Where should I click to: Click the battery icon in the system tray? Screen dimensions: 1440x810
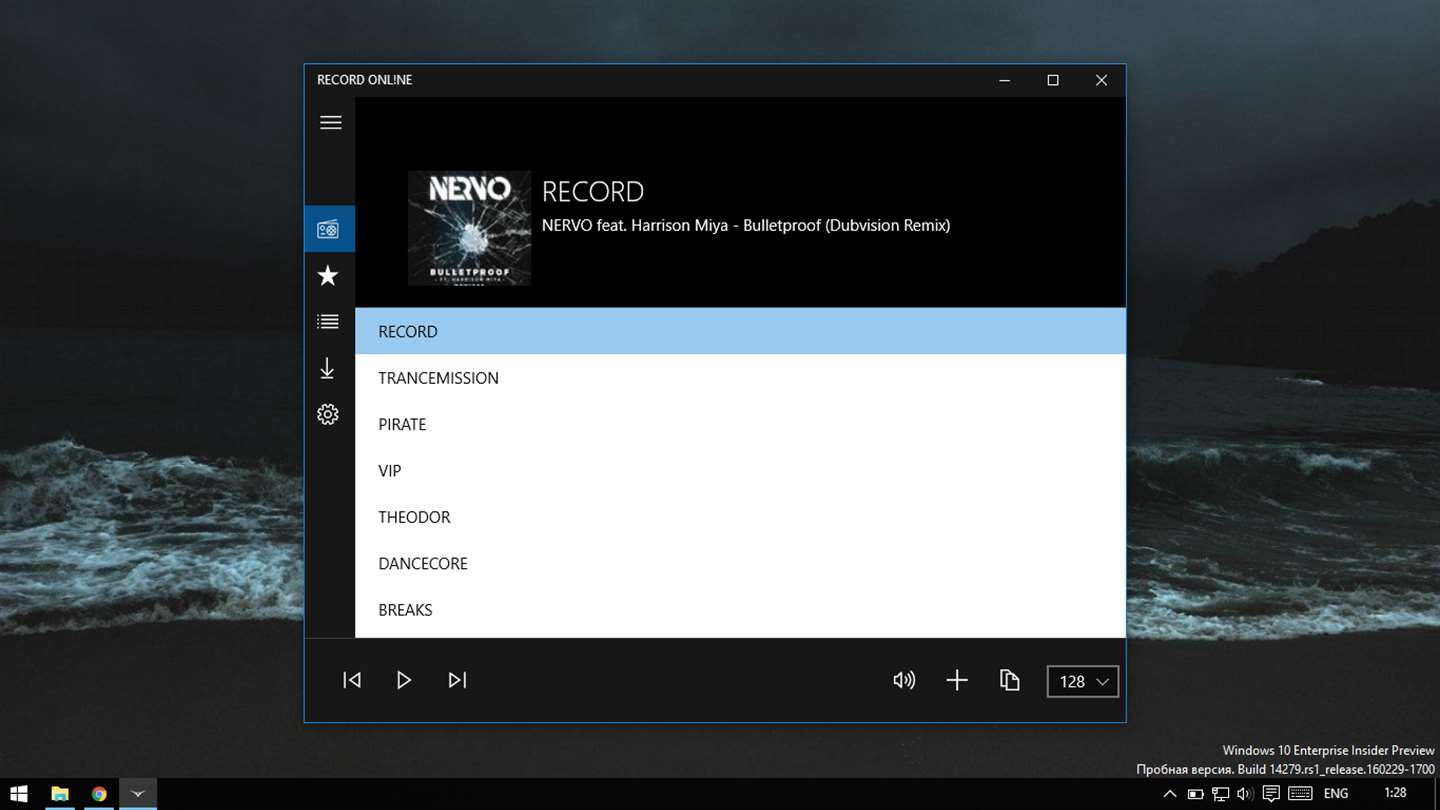1196,794
